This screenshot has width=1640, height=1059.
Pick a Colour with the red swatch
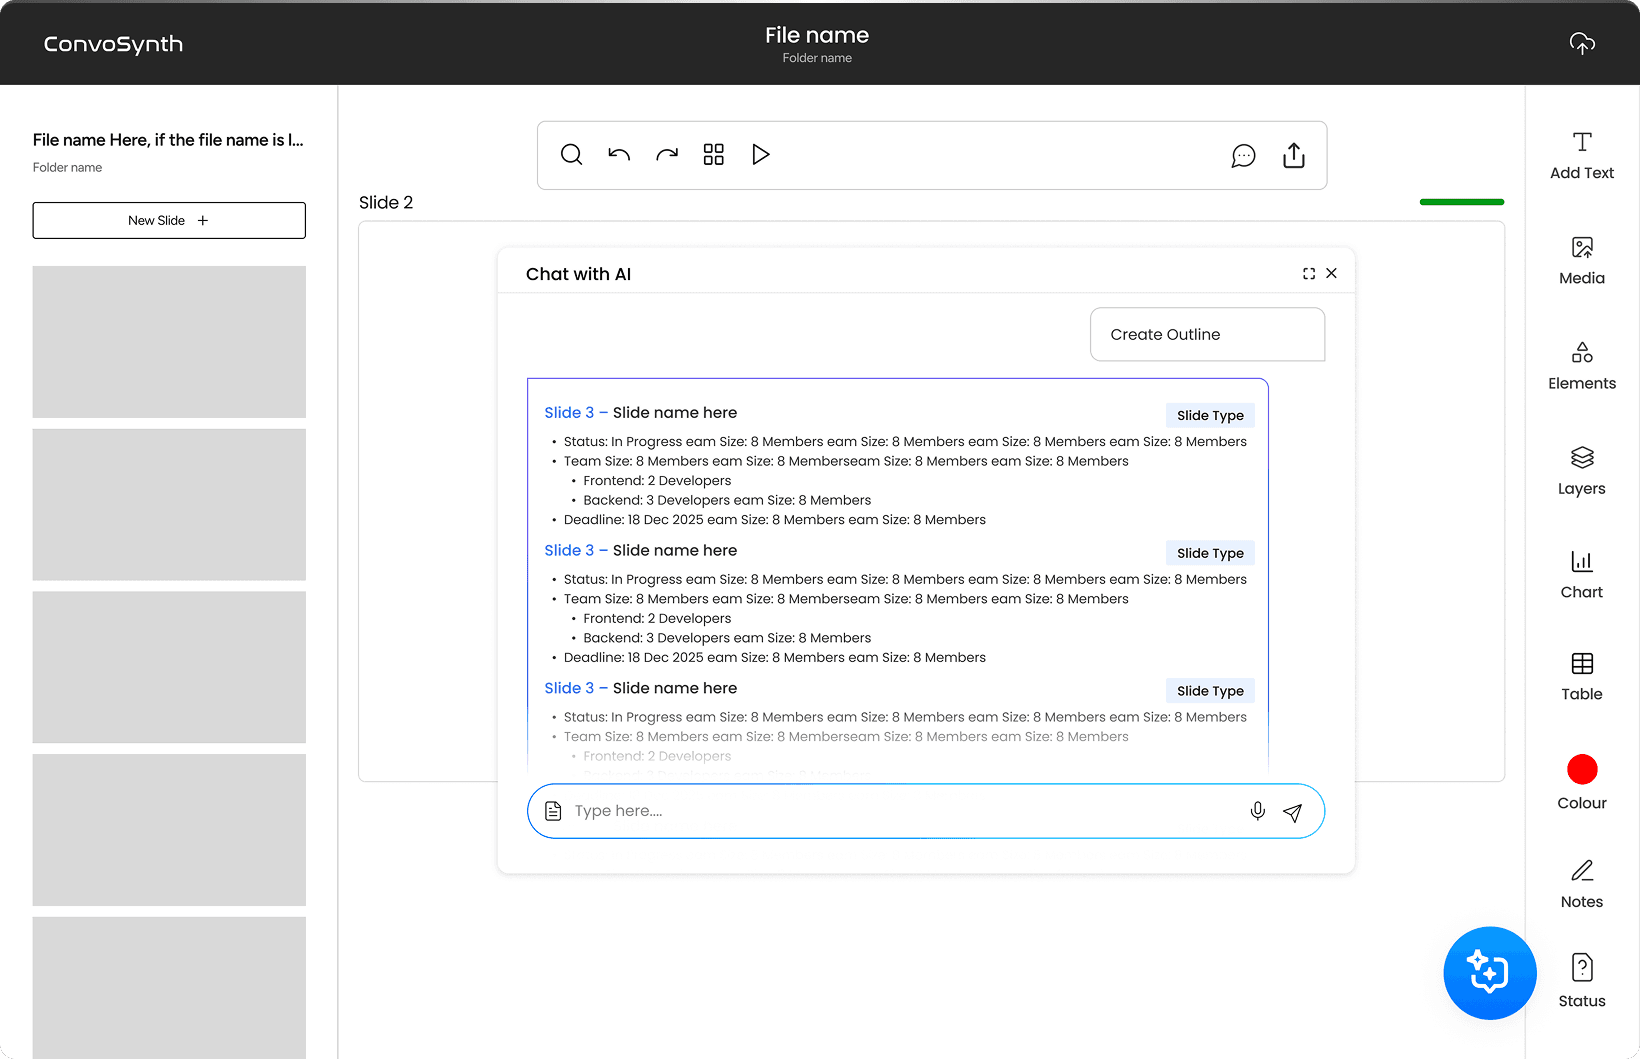1581,769
